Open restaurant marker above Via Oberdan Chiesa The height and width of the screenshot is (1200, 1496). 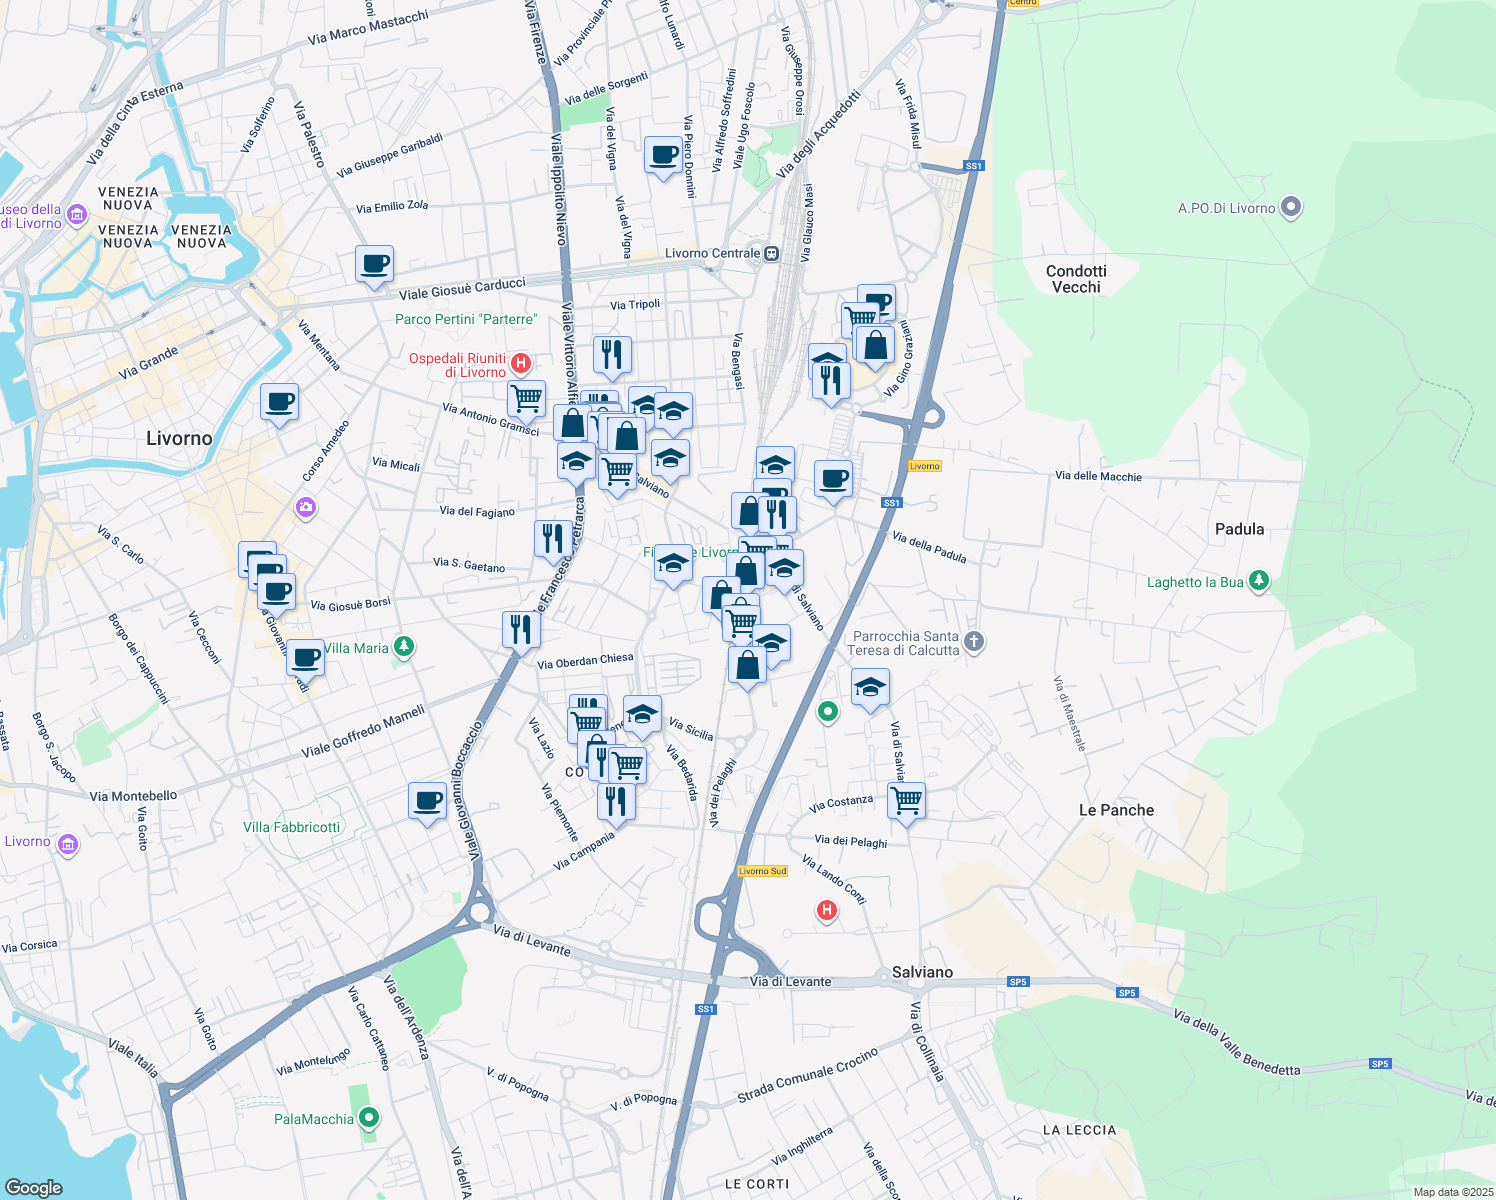click(521, 630)
